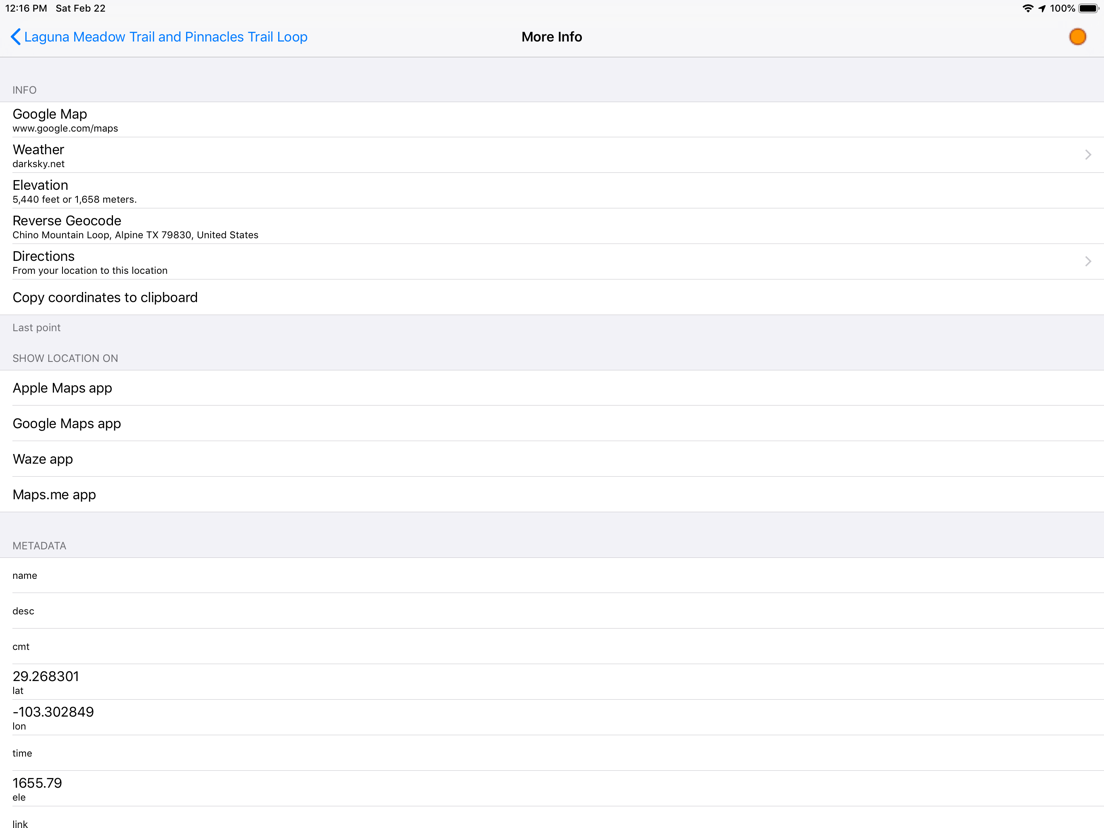This screenshot has height=828, width=1104.
Task: Show location on Google Maps app
Action: [552, 424]
